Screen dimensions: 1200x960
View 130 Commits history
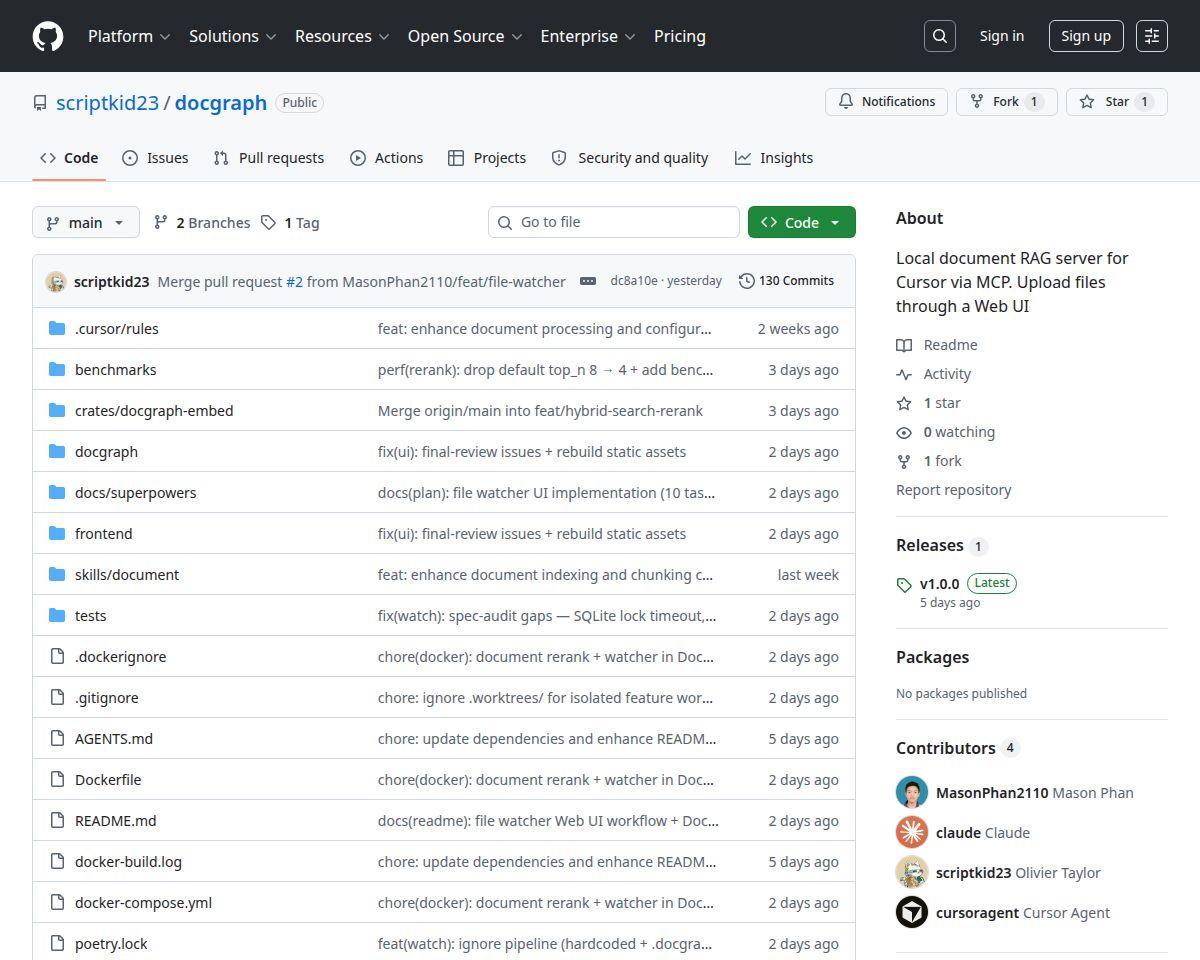tap(786, 281)
